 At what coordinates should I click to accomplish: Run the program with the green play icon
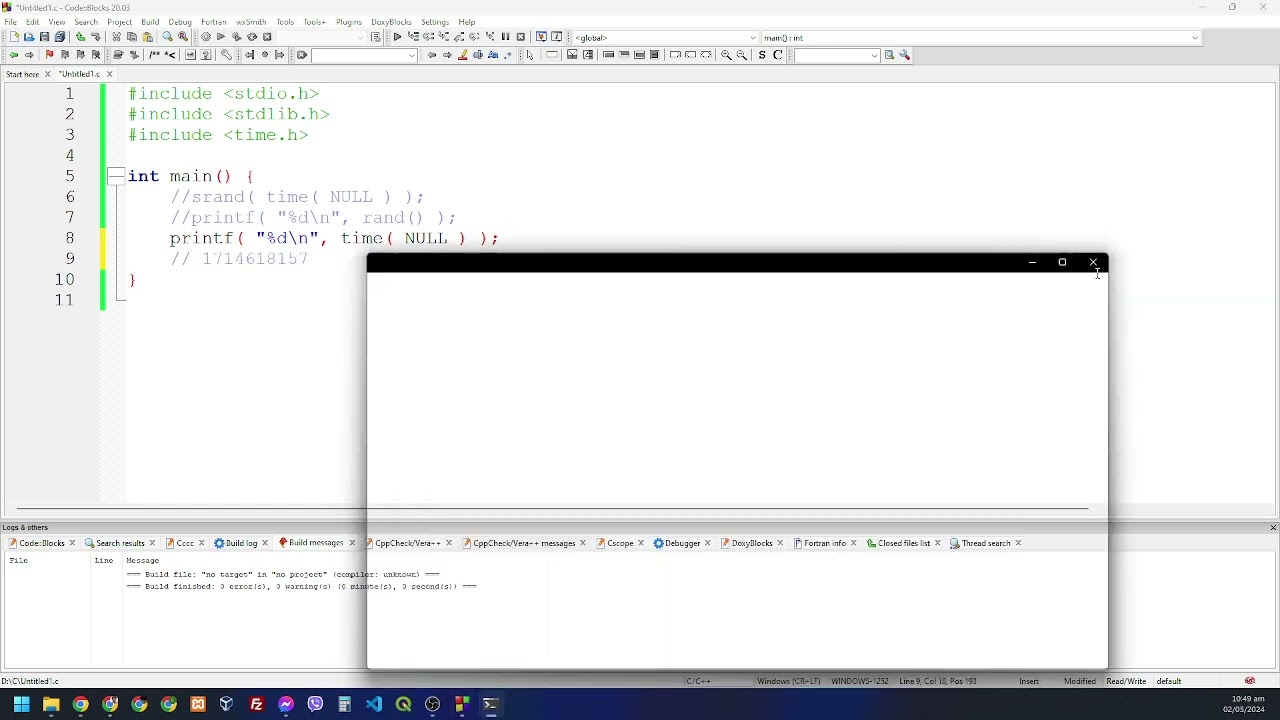[221, 37]
